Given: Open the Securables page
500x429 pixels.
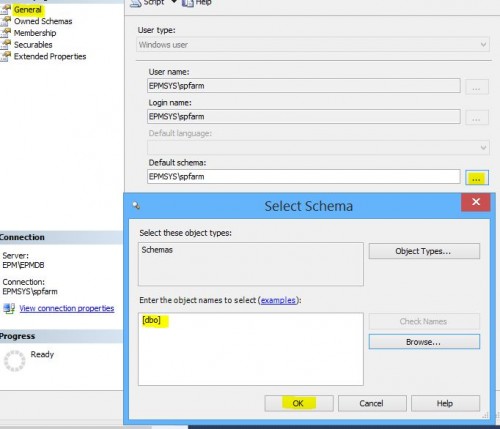Looking at the screenshot, I should click(x=33, y=45).
